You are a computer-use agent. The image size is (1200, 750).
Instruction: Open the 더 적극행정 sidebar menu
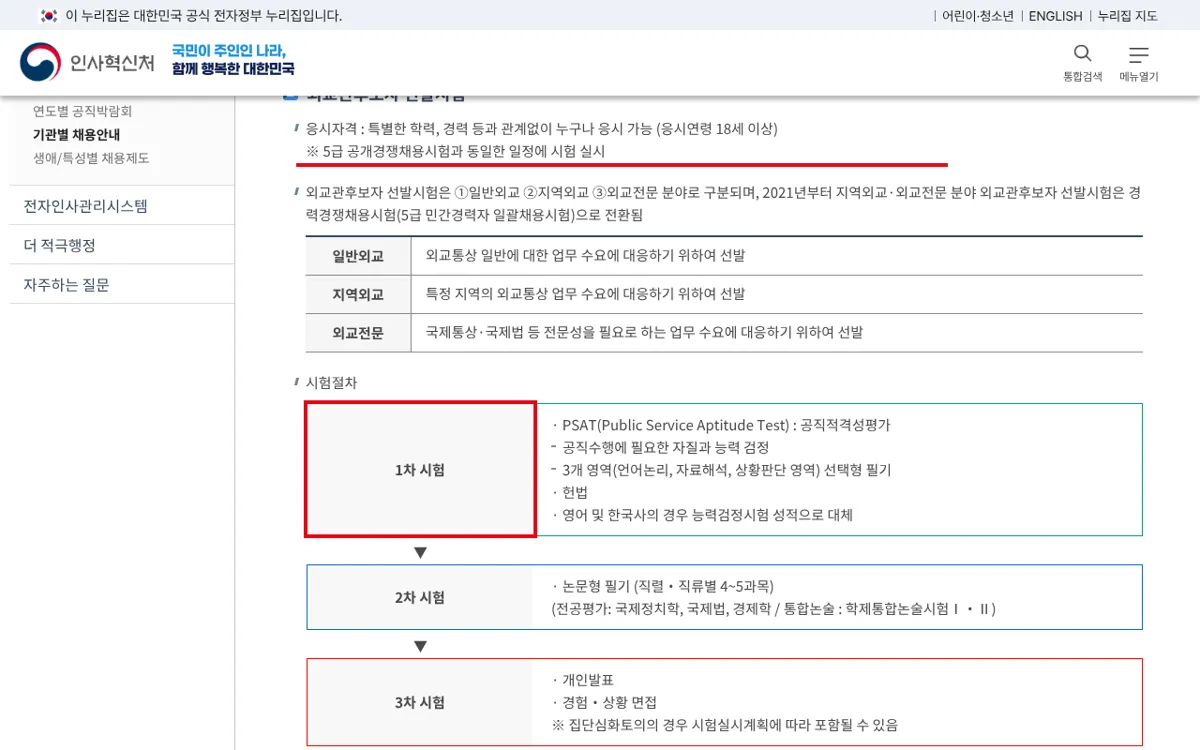click(122, 245)
